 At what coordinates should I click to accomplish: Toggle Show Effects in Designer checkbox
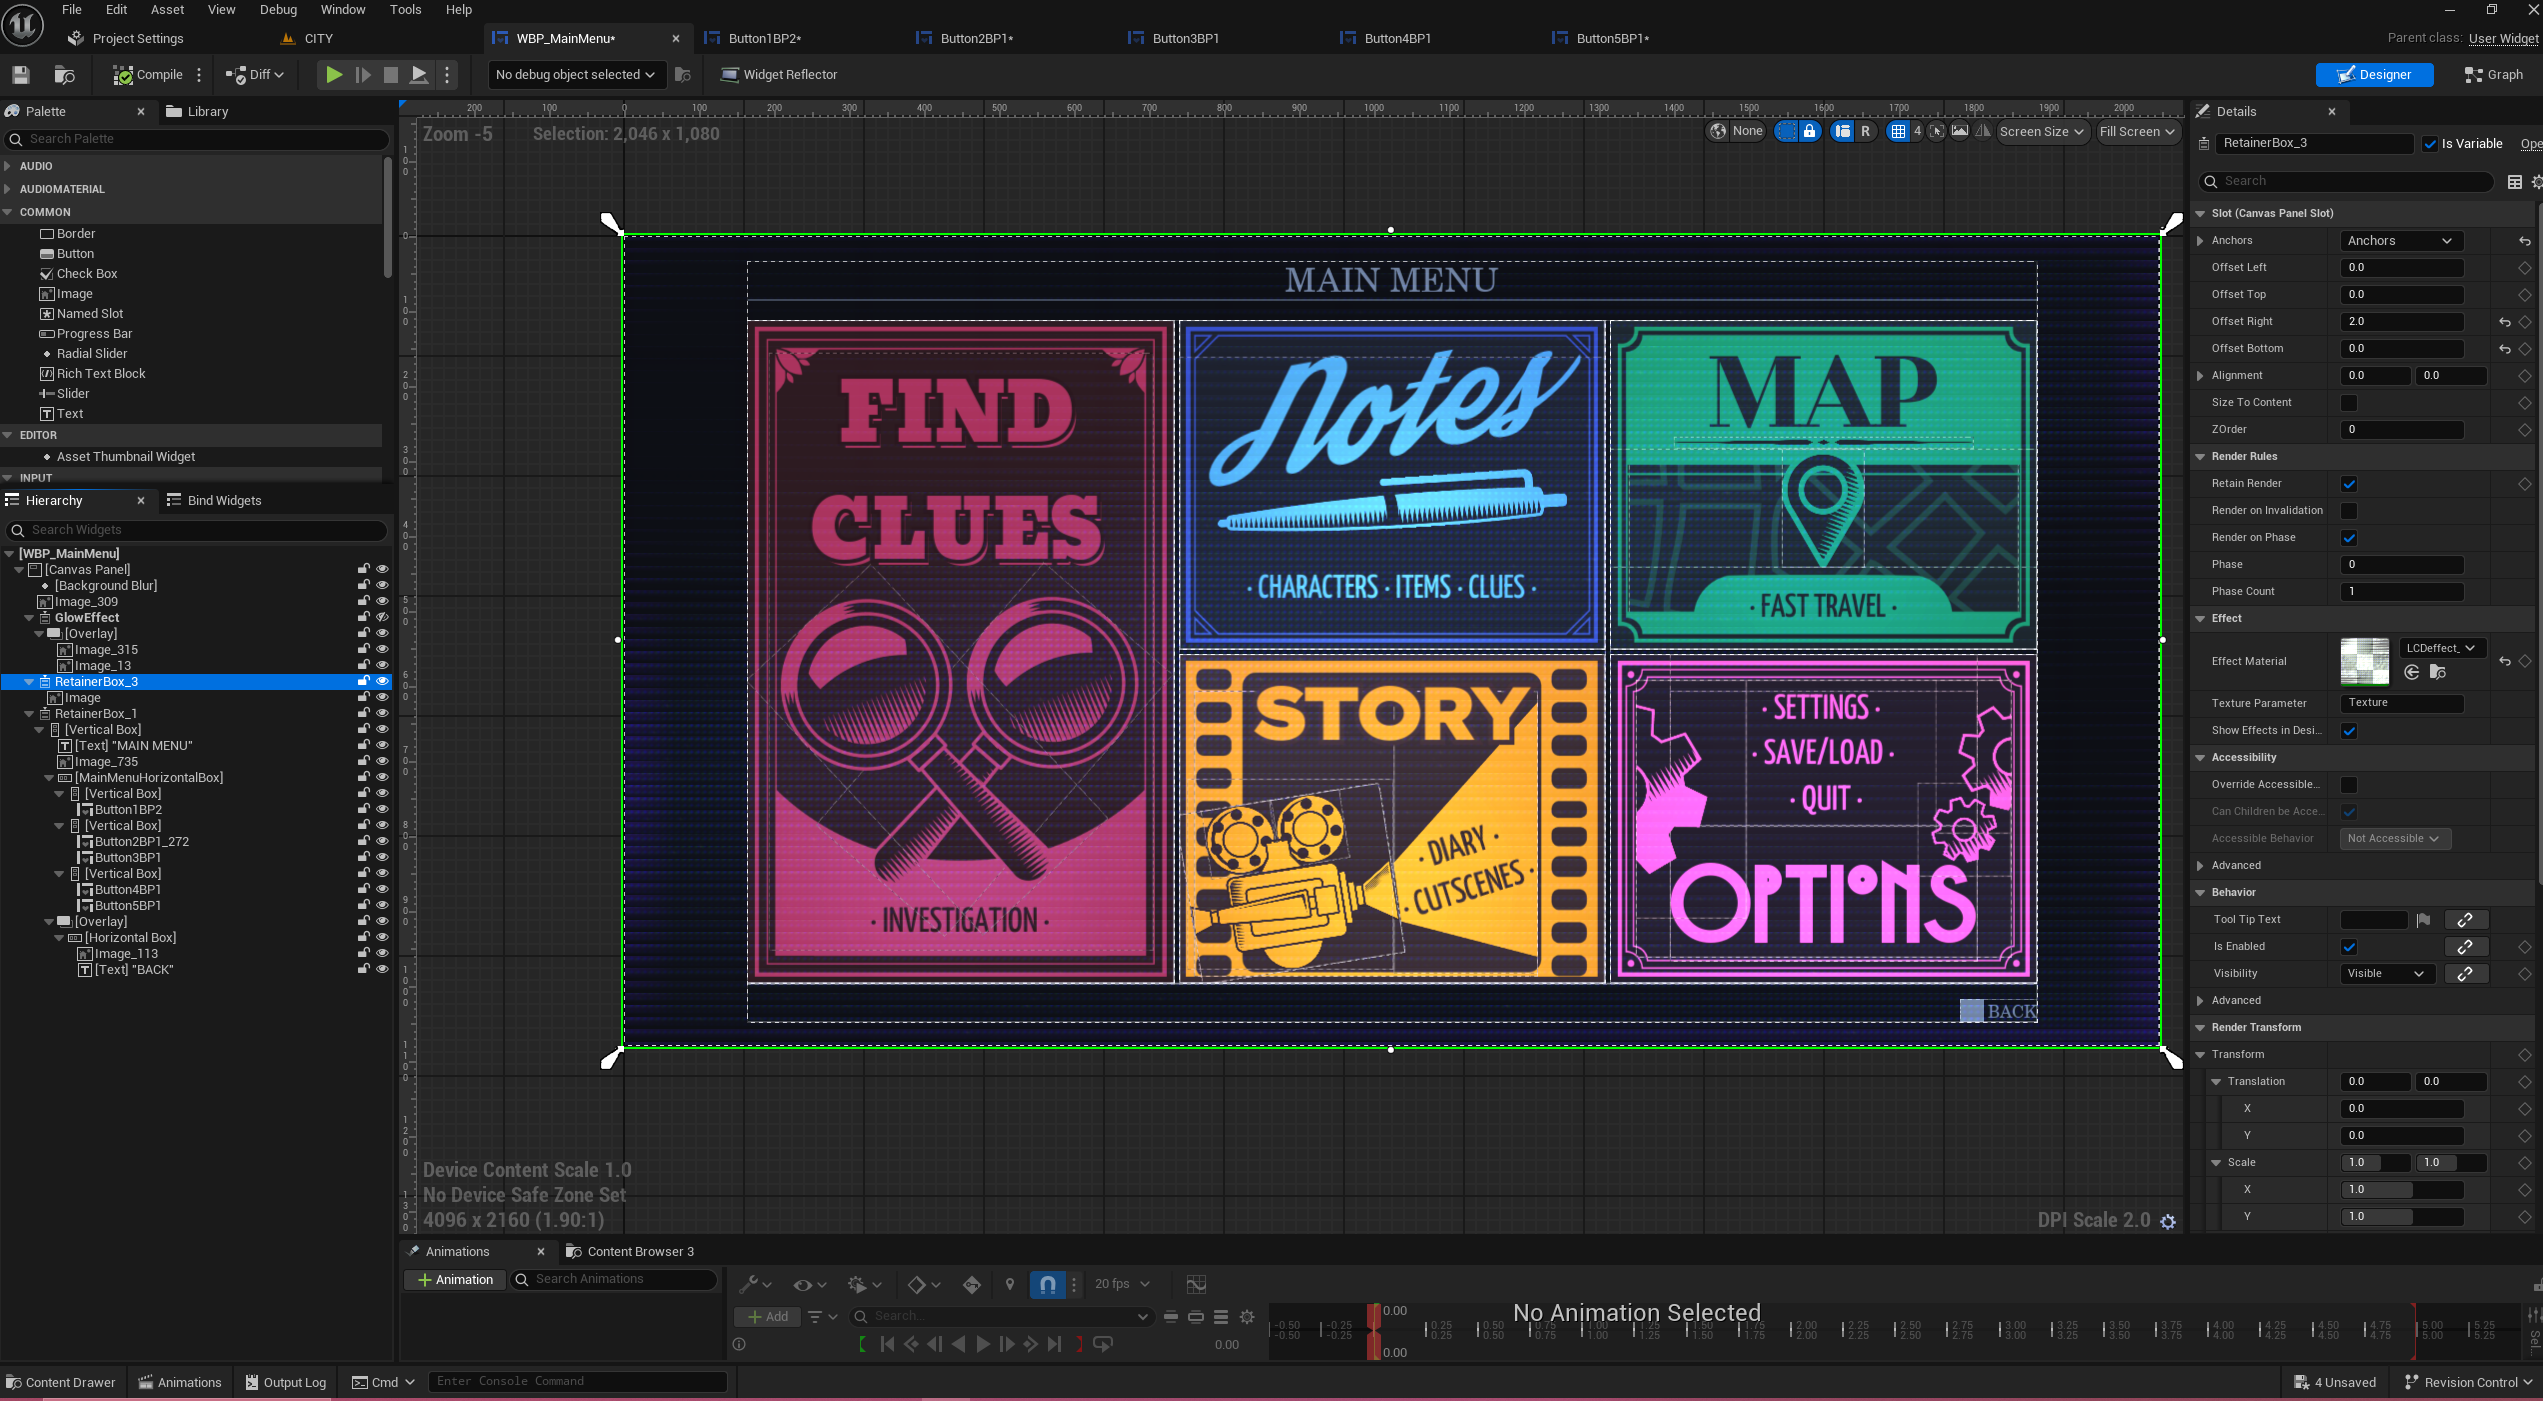point(2349,731)
